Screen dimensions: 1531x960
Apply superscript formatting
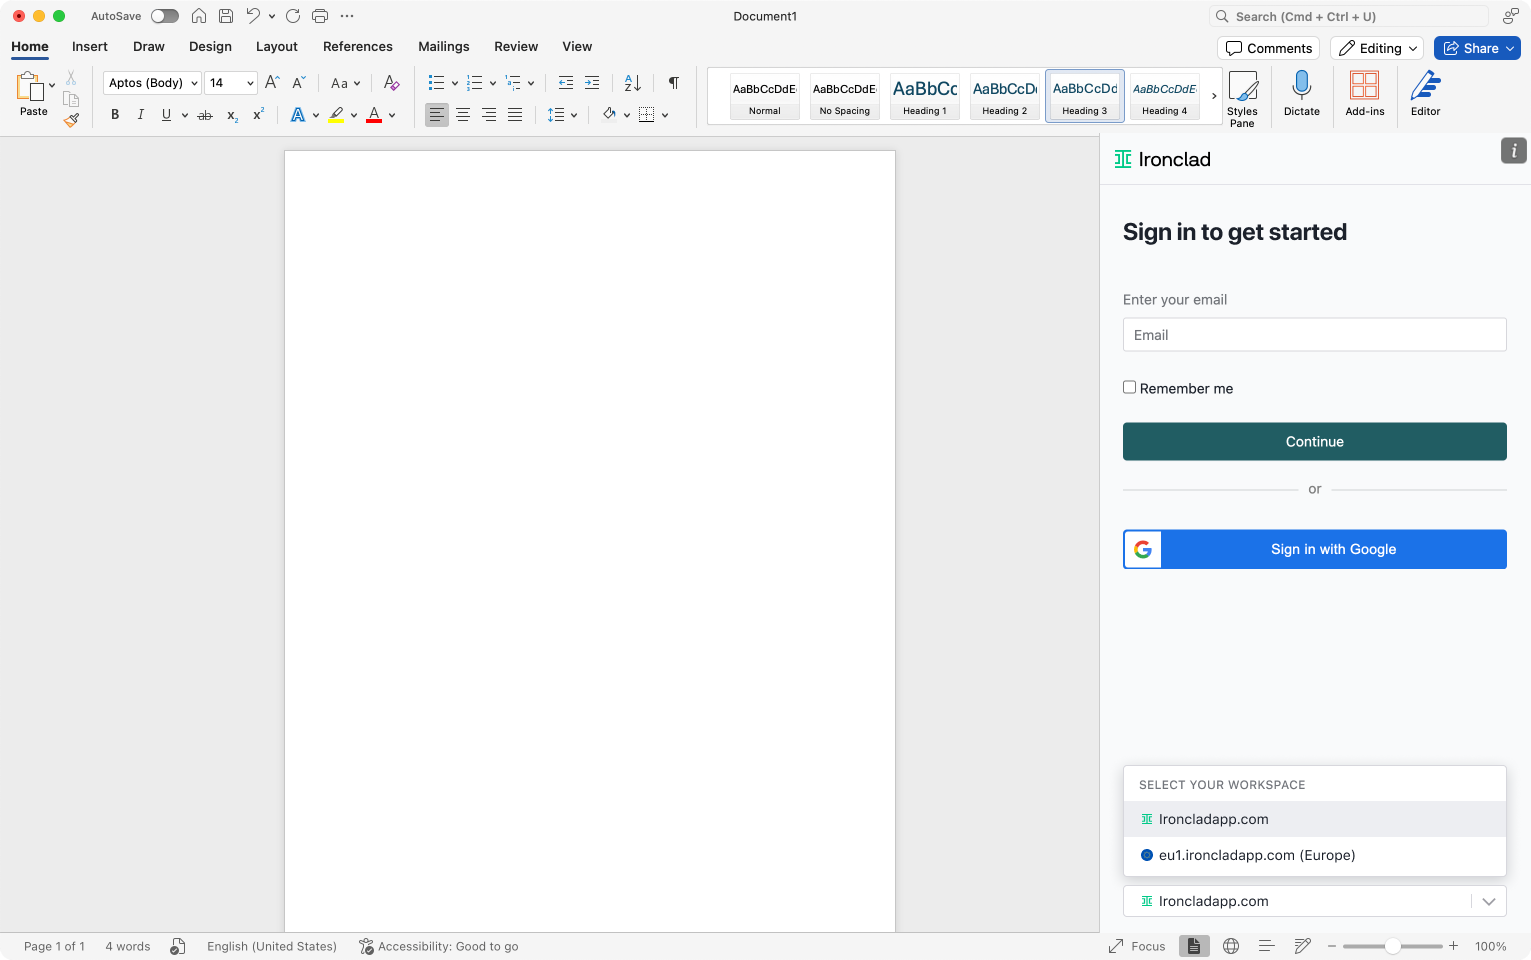pos(258,115)
